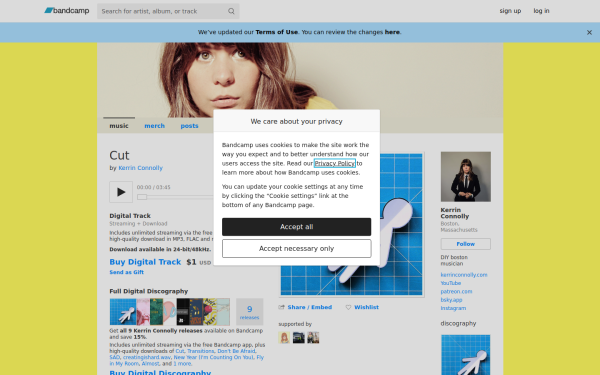Click the Accept all button
This screenshot has height=375, width=600.
(x=297, y=227)
